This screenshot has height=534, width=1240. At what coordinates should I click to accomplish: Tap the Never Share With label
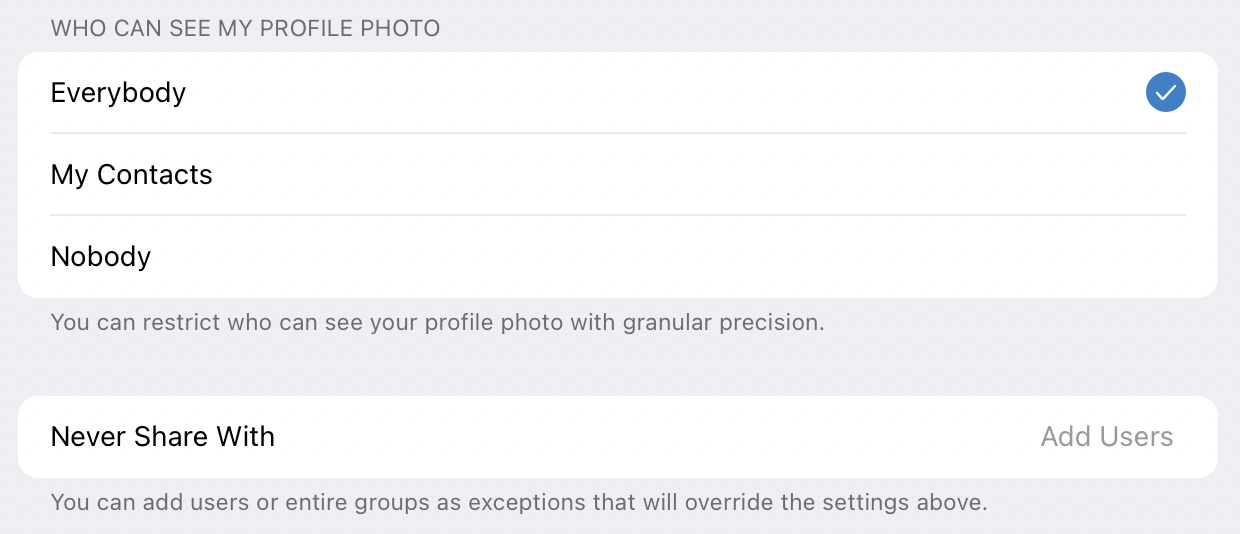(x=163, y=437)
